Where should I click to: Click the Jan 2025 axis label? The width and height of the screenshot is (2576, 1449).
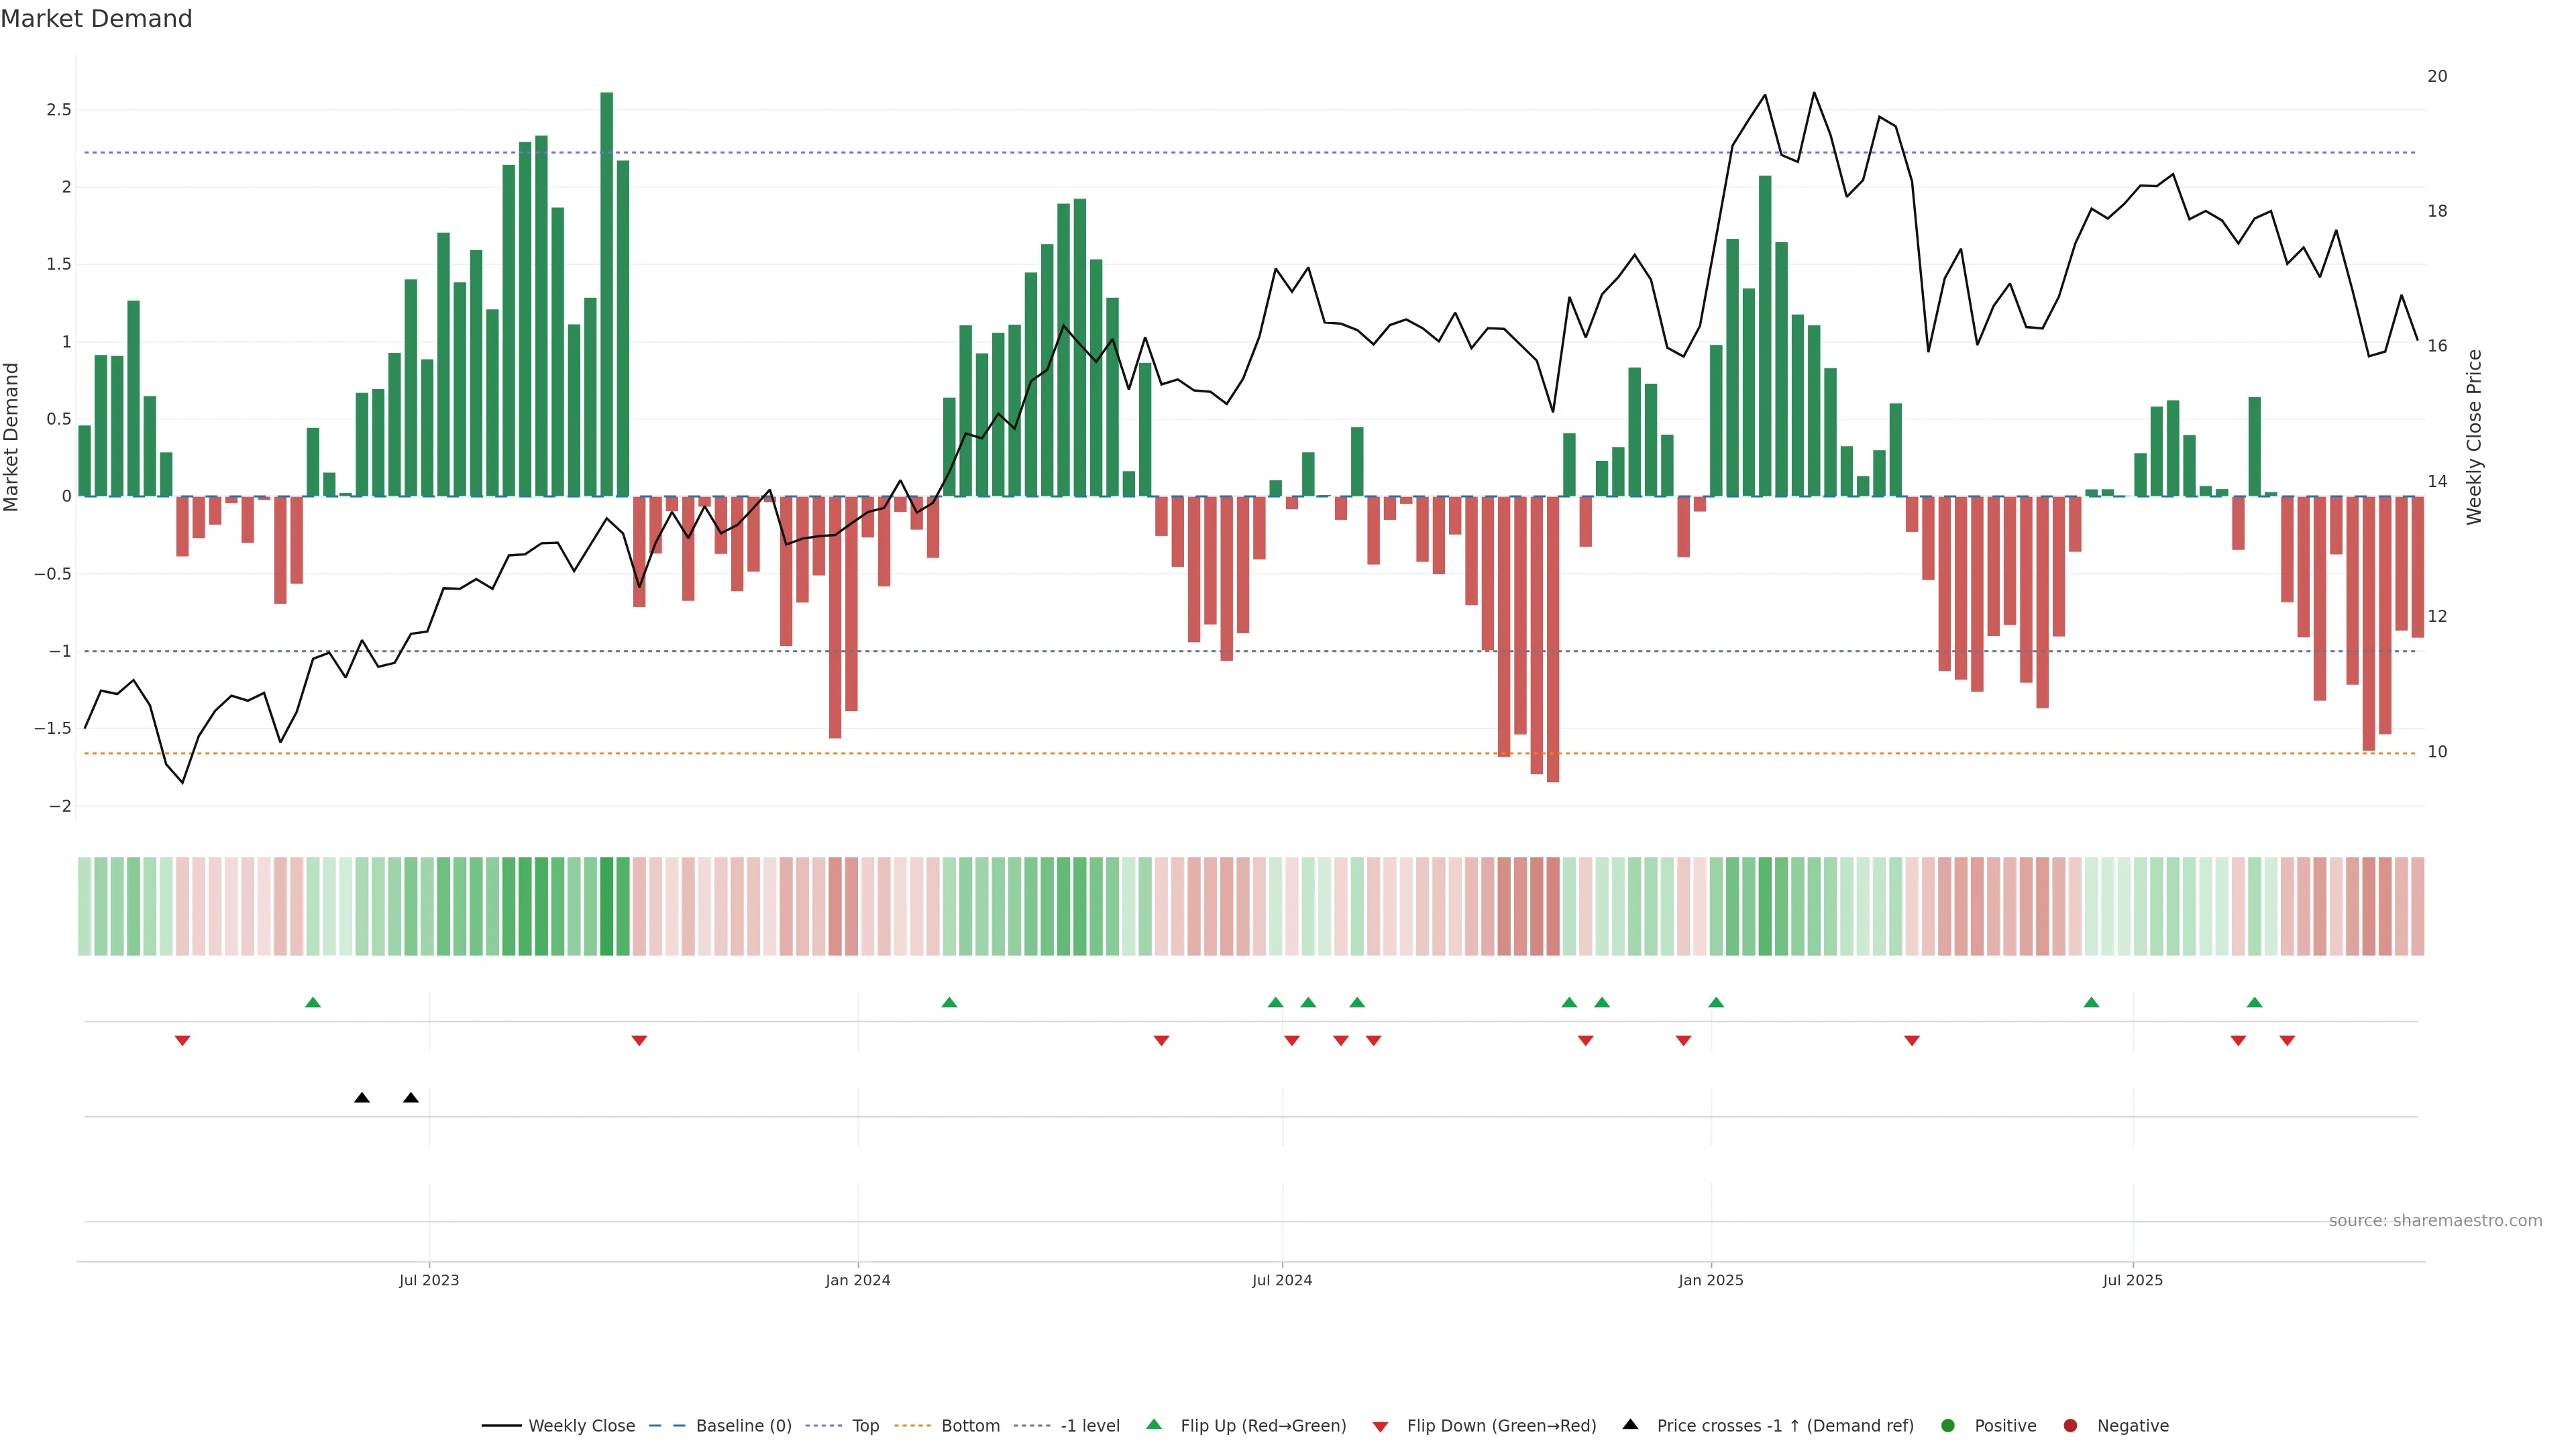[1710, 1280]
